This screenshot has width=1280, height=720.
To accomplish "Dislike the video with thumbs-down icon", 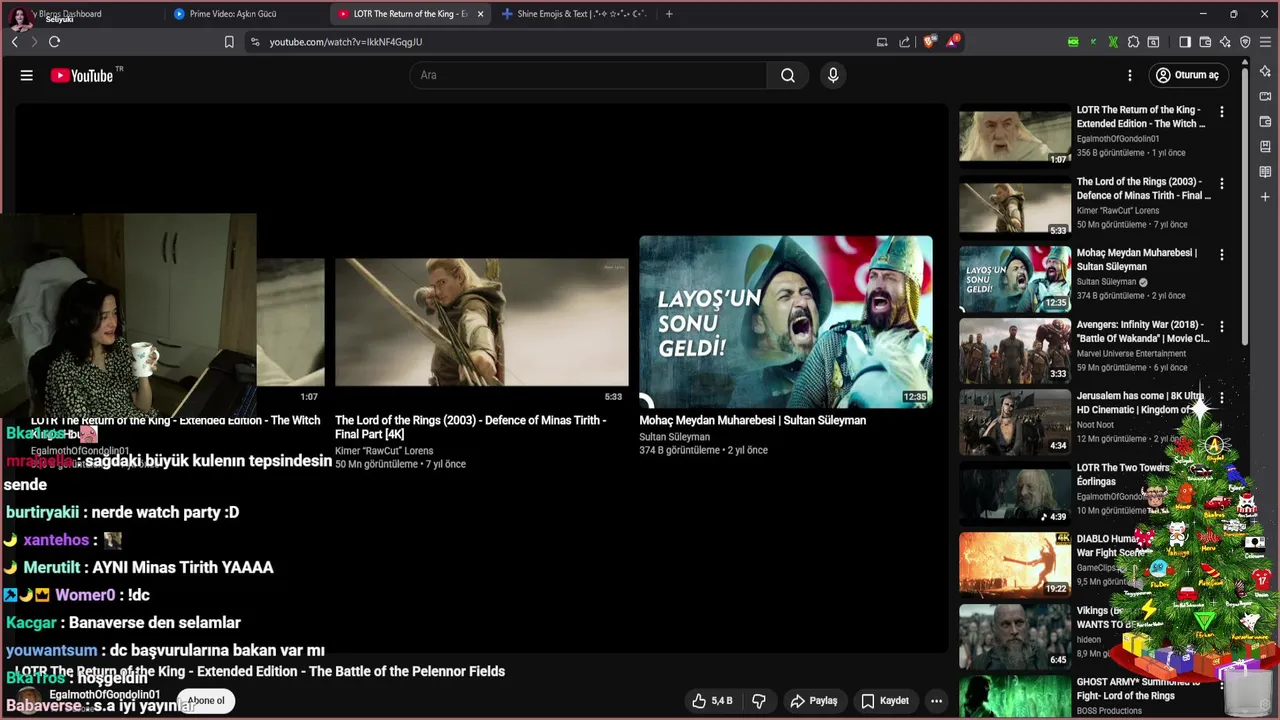I will 759,701.
